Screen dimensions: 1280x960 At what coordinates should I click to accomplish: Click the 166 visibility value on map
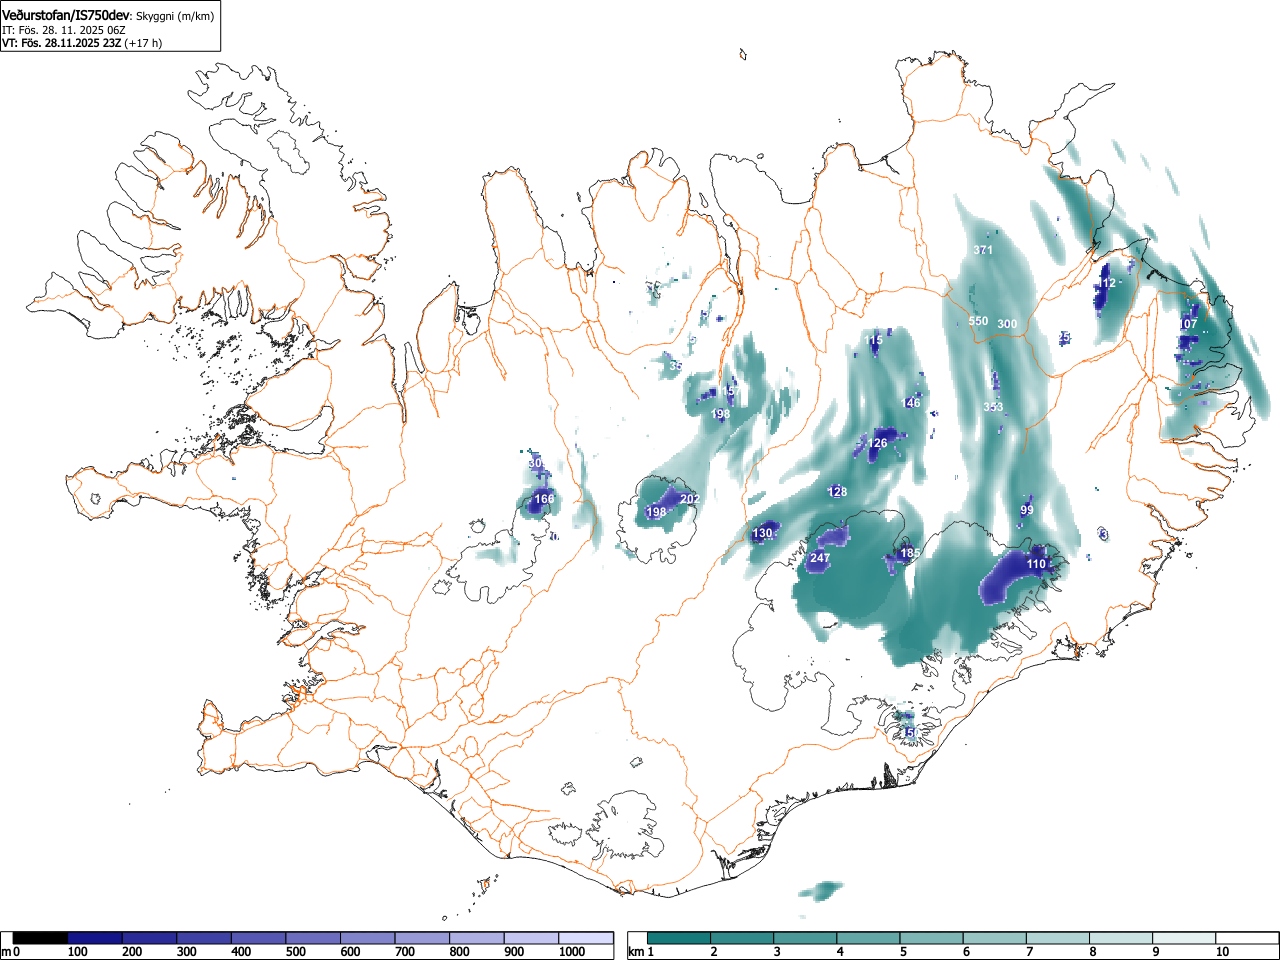pos(544,499)
